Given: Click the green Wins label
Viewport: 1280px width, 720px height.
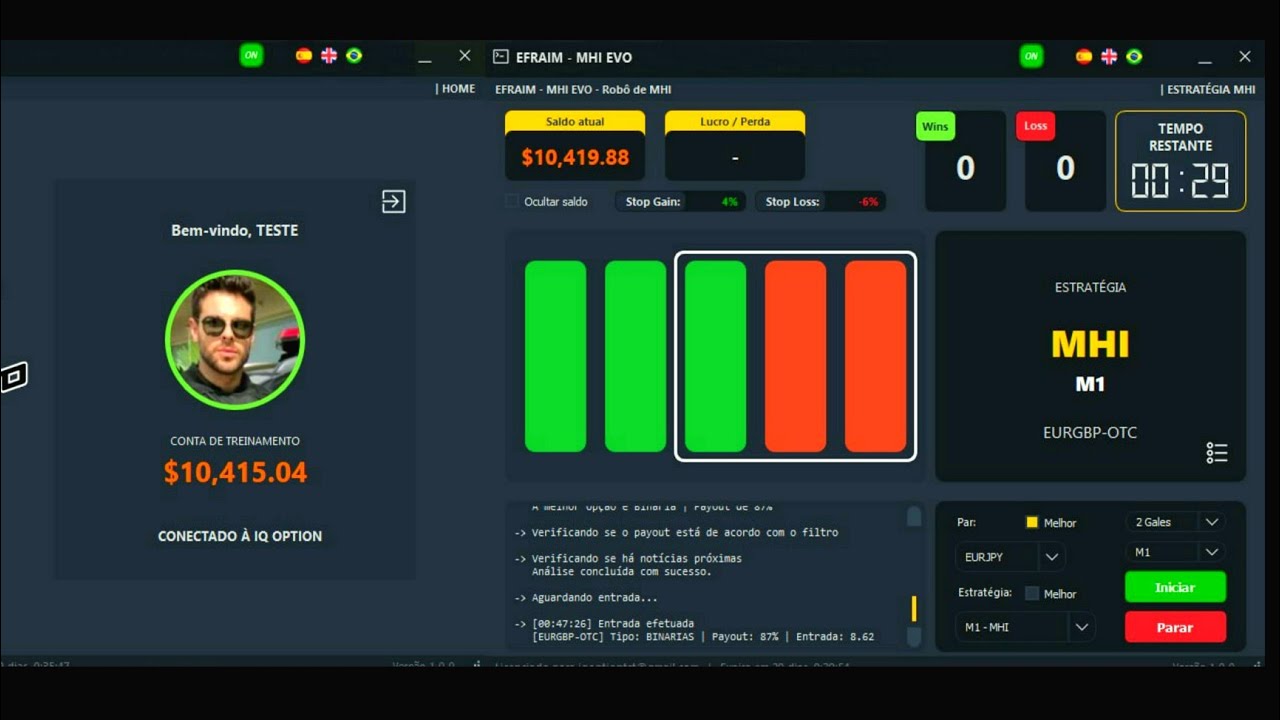Looking at the screenshot, I should (x=935, y=126).
